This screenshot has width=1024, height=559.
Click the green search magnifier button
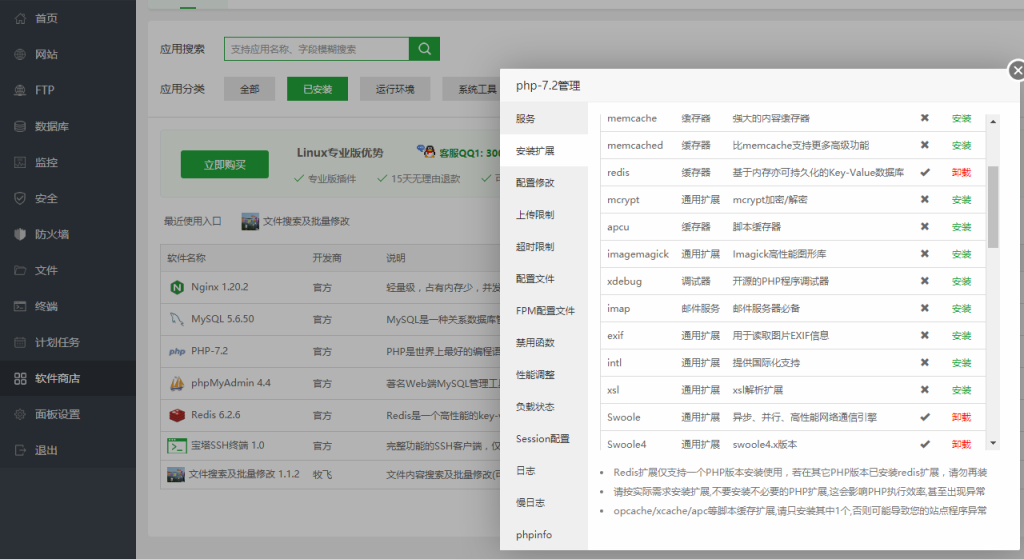[x=424, y=49]
